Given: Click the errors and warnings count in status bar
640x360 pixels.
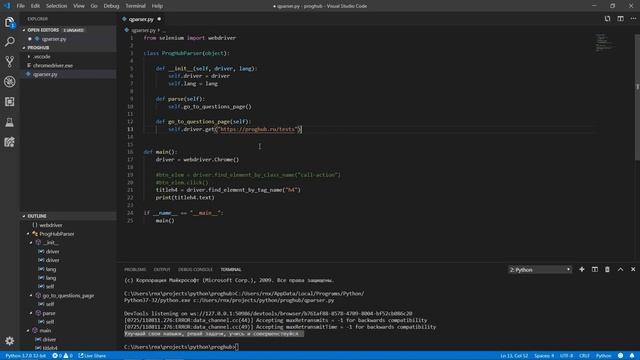Looking at the screenshot, I should coord(62,356).
